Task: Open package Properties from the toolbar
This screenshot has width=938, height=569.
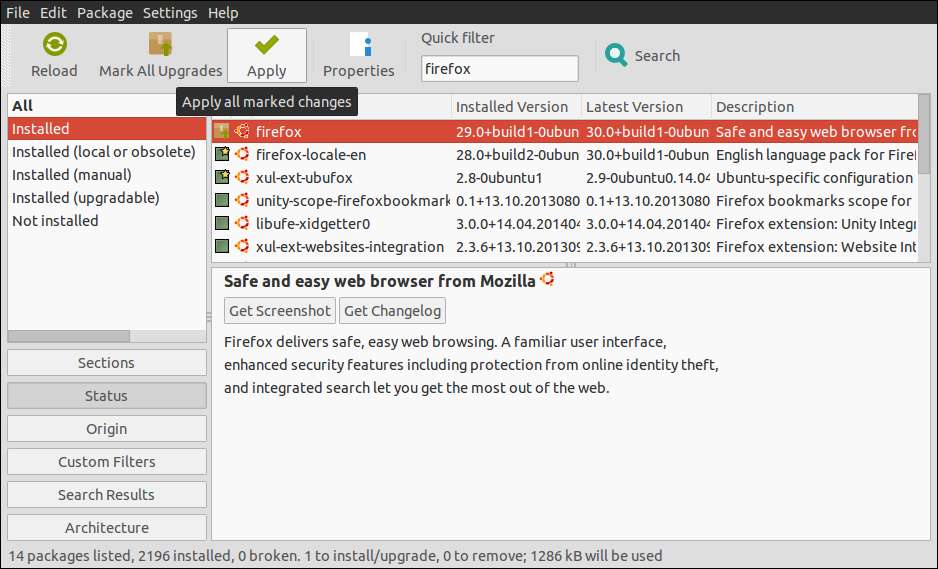Action: tap(359, 55)
